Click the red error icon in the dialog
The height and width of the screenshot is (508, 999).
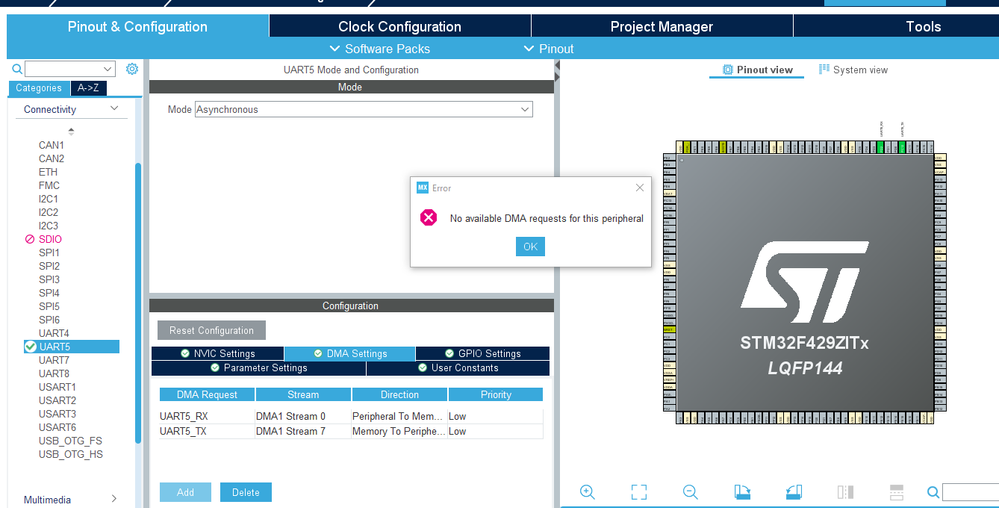429,218
